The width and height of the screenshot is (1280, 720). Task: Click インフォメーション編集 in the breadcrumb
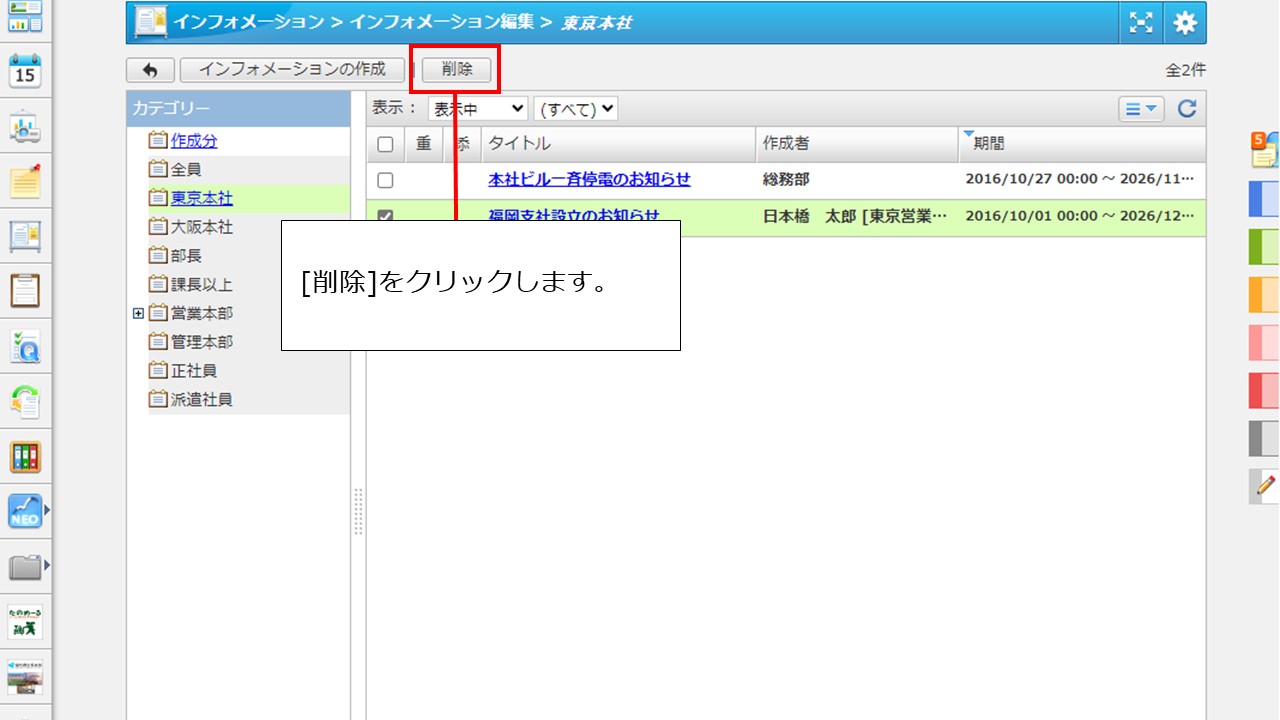pyautogui.click(x=441, y=22)
